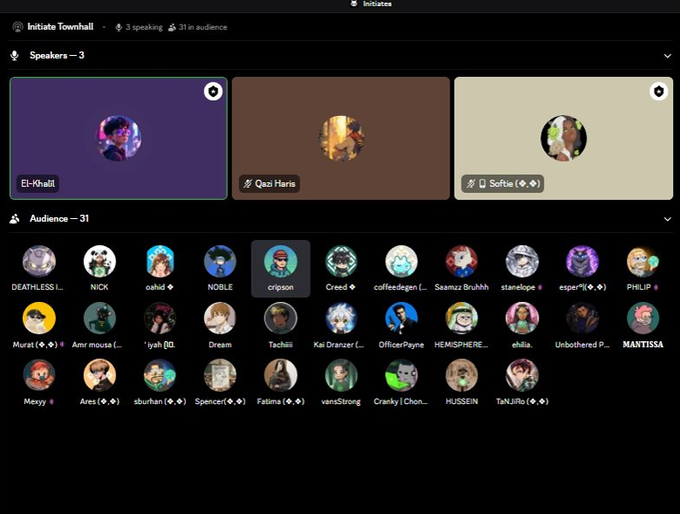The image size is (680, 514).
Task: Select TaNJiRo audience avatar
Action: point(522,376)
